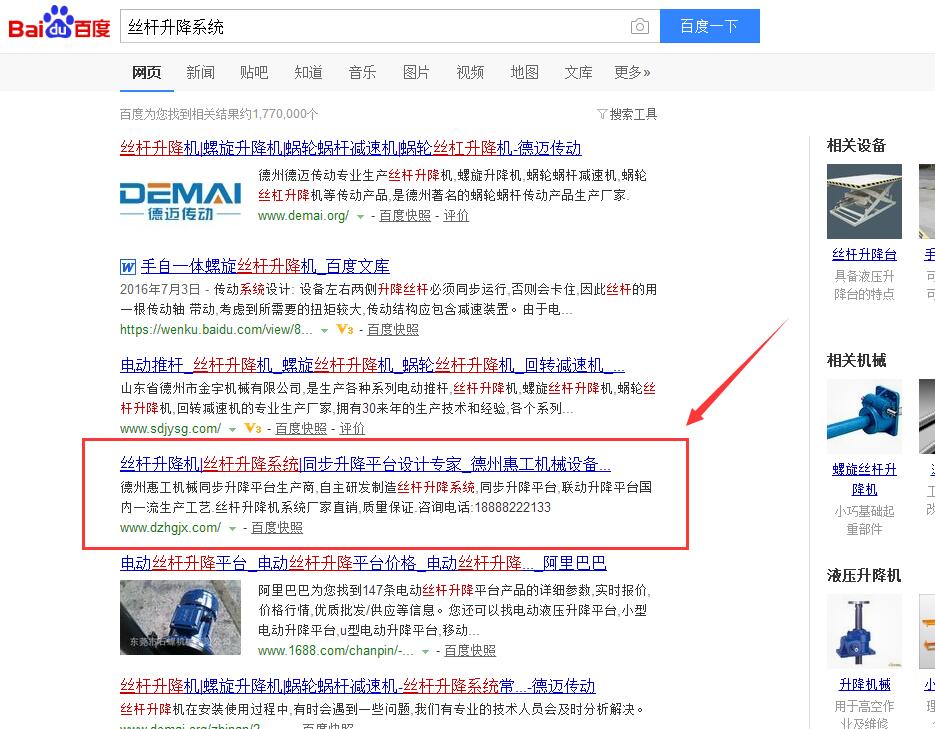Screen dimensions: 935x729
Task: Switch to the 新闻 tab
Action: pos(200,72)
